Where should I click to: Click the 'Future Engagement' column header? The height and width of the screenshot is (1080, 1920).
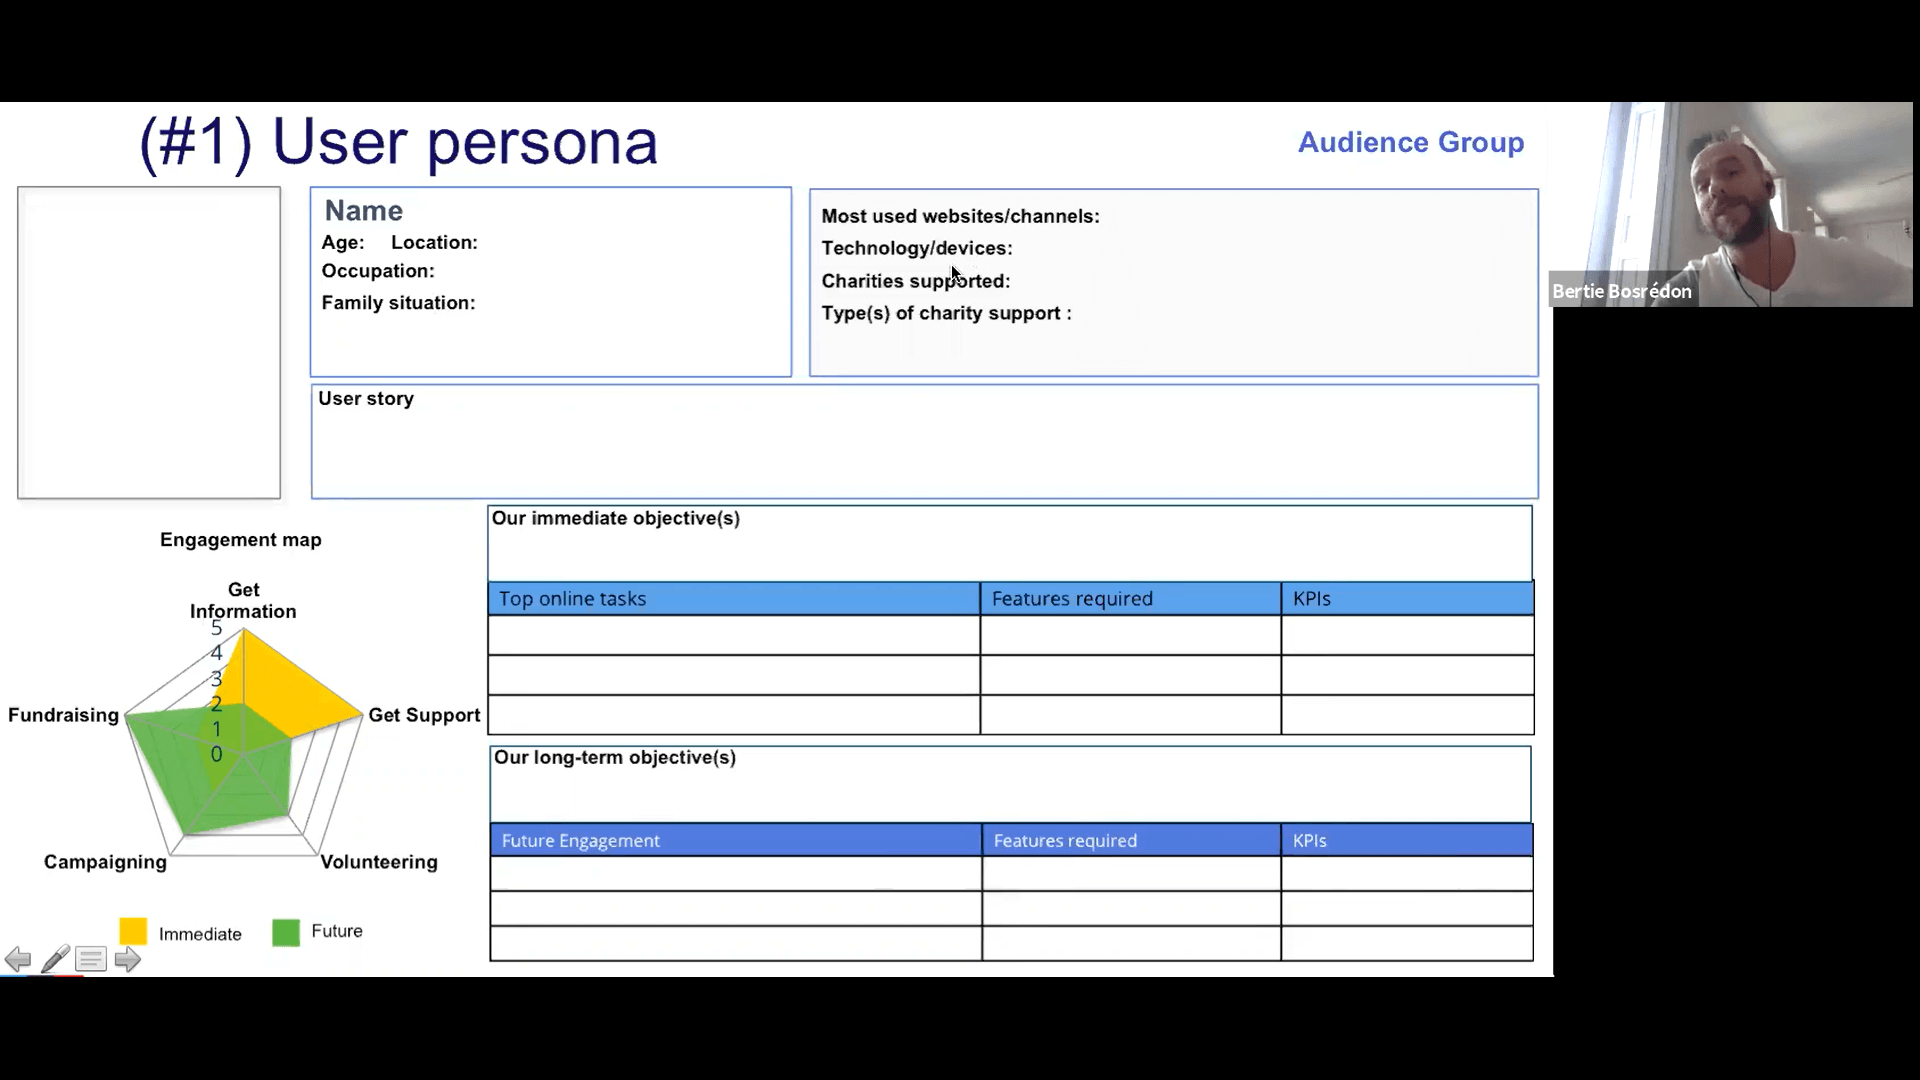pos(736,840)
